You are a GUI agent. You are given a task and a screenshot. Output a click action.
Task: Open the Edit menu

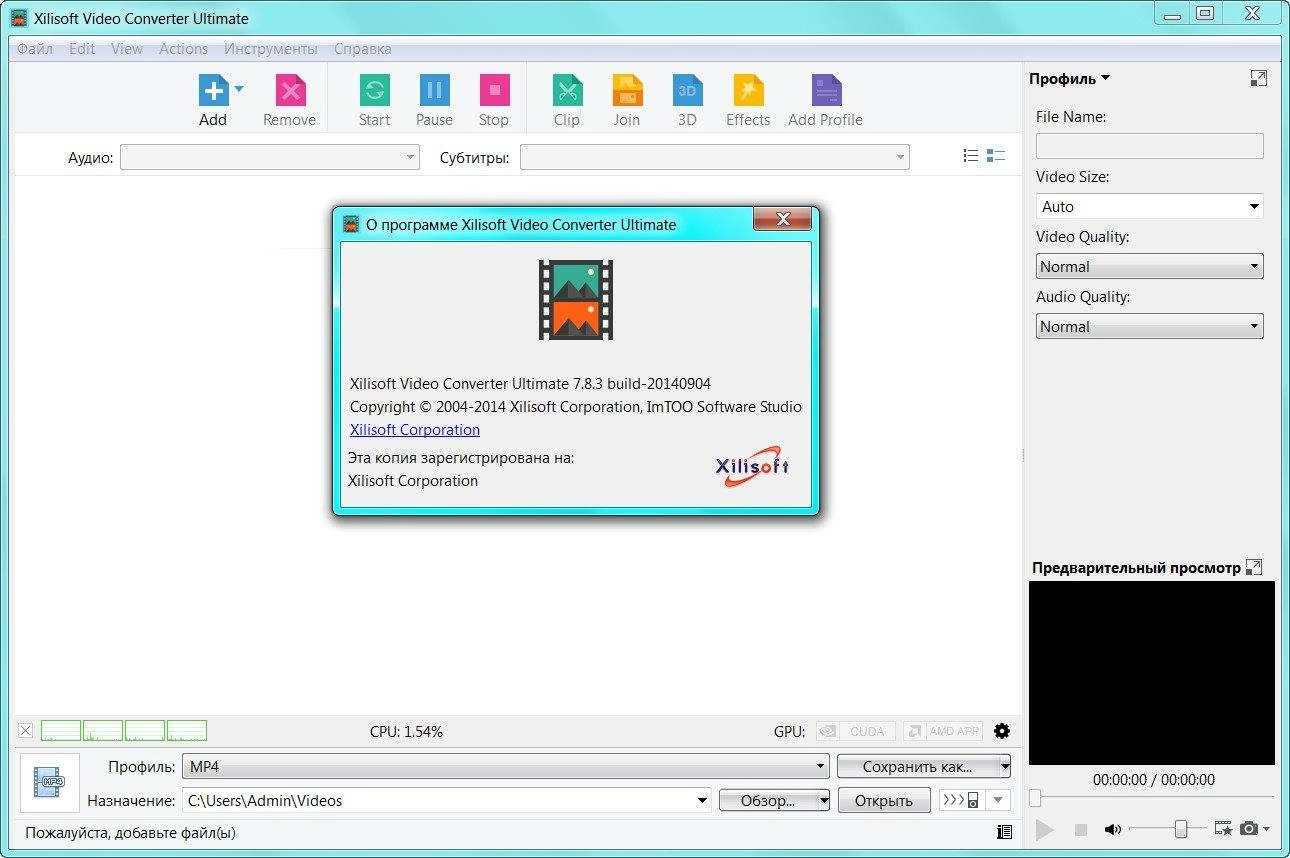82,48
